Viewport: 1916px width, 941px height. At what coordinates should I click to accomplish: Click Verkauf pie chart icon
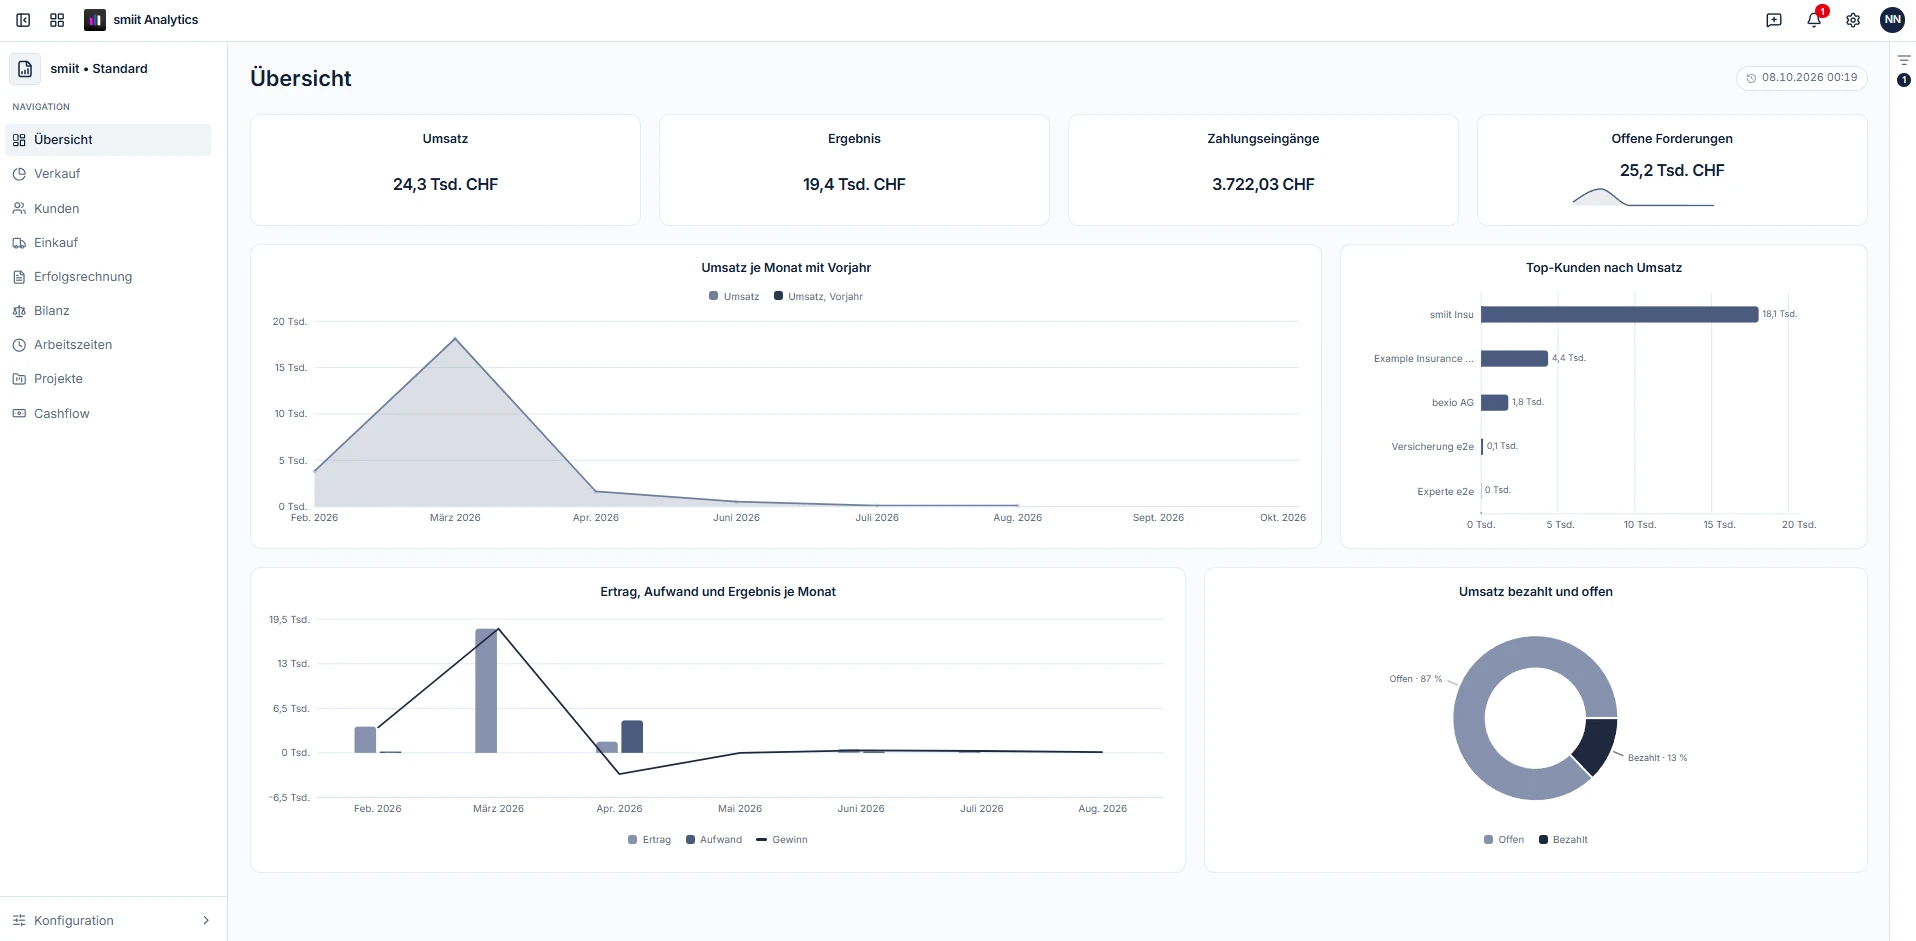tap(19, 174)
